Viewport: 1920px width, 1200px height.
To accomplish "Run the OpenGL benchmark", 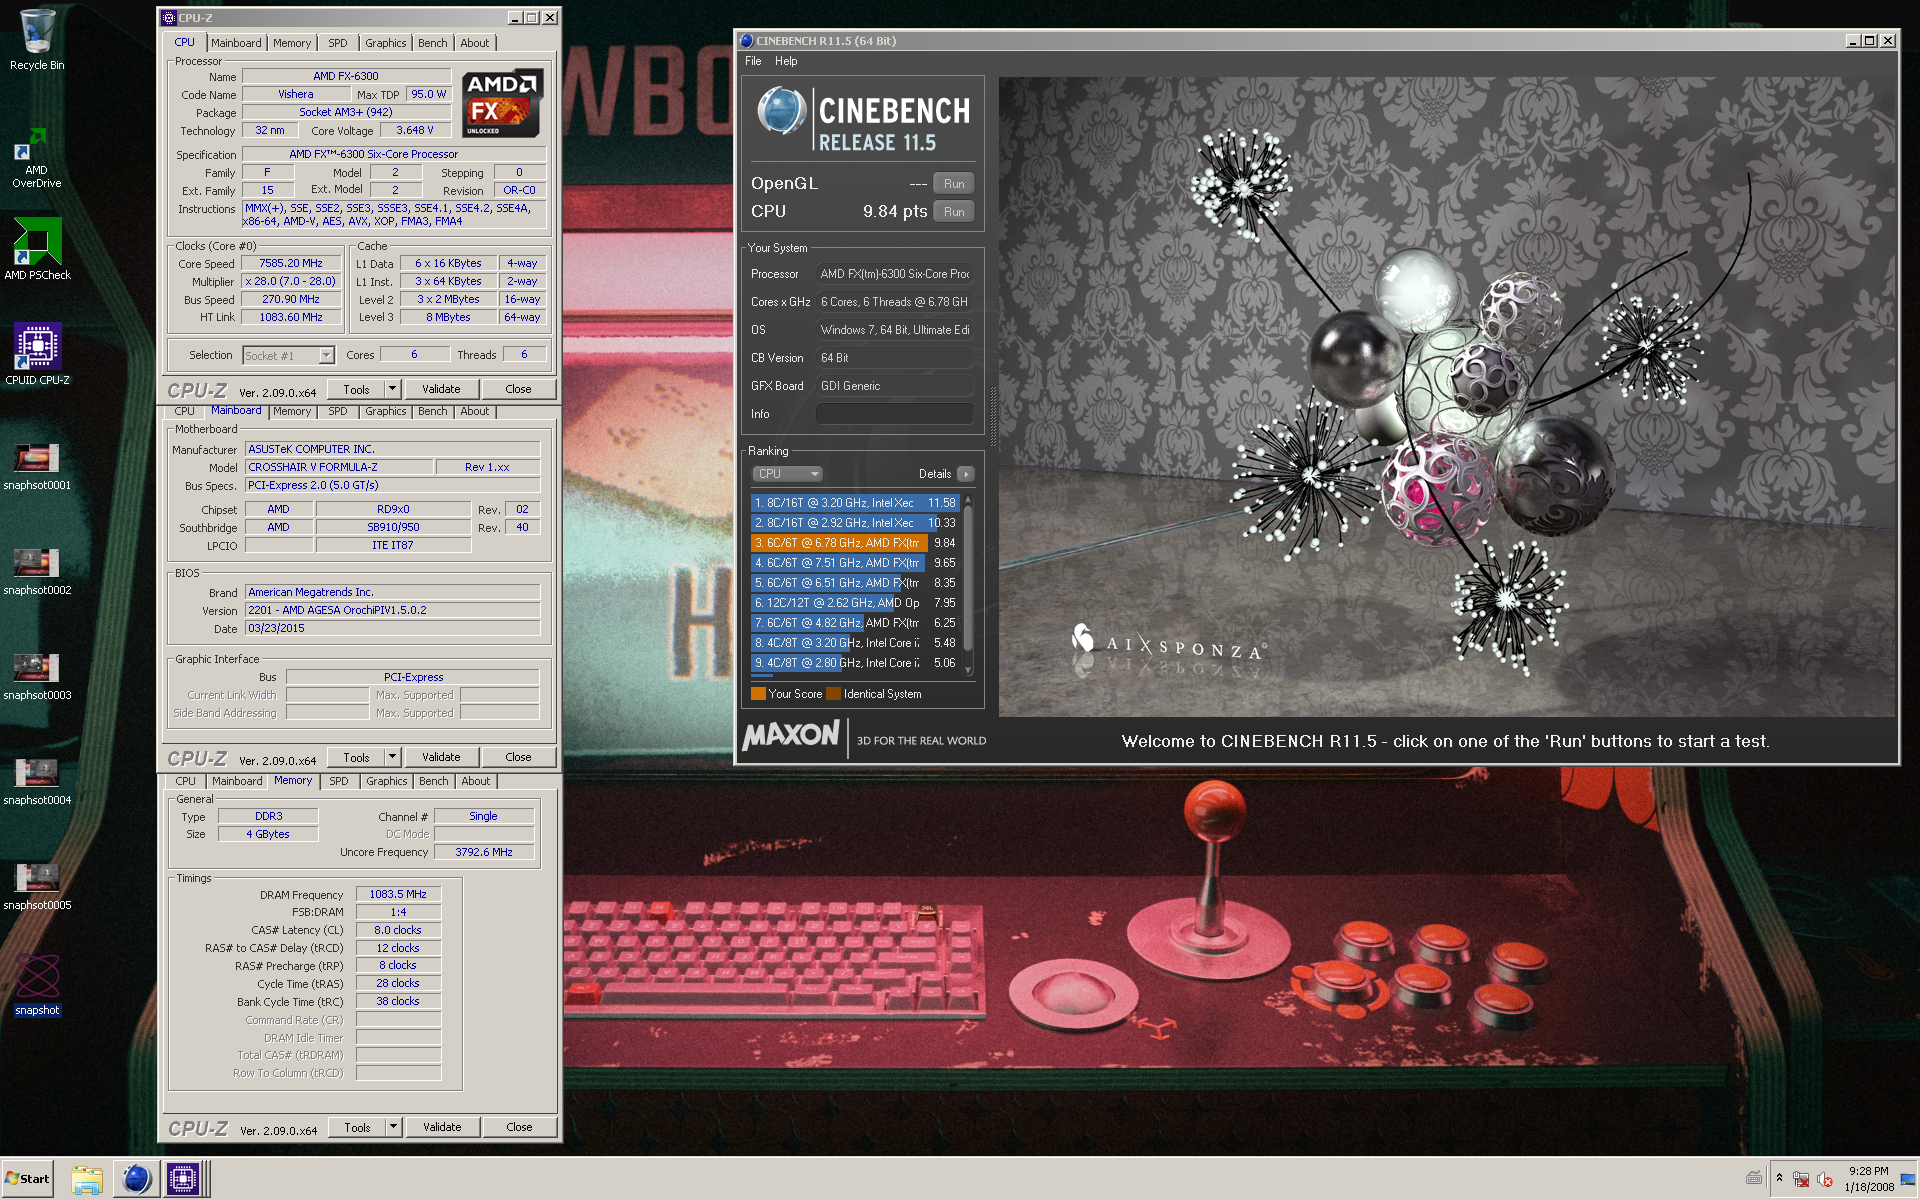I will click(954, 184).
